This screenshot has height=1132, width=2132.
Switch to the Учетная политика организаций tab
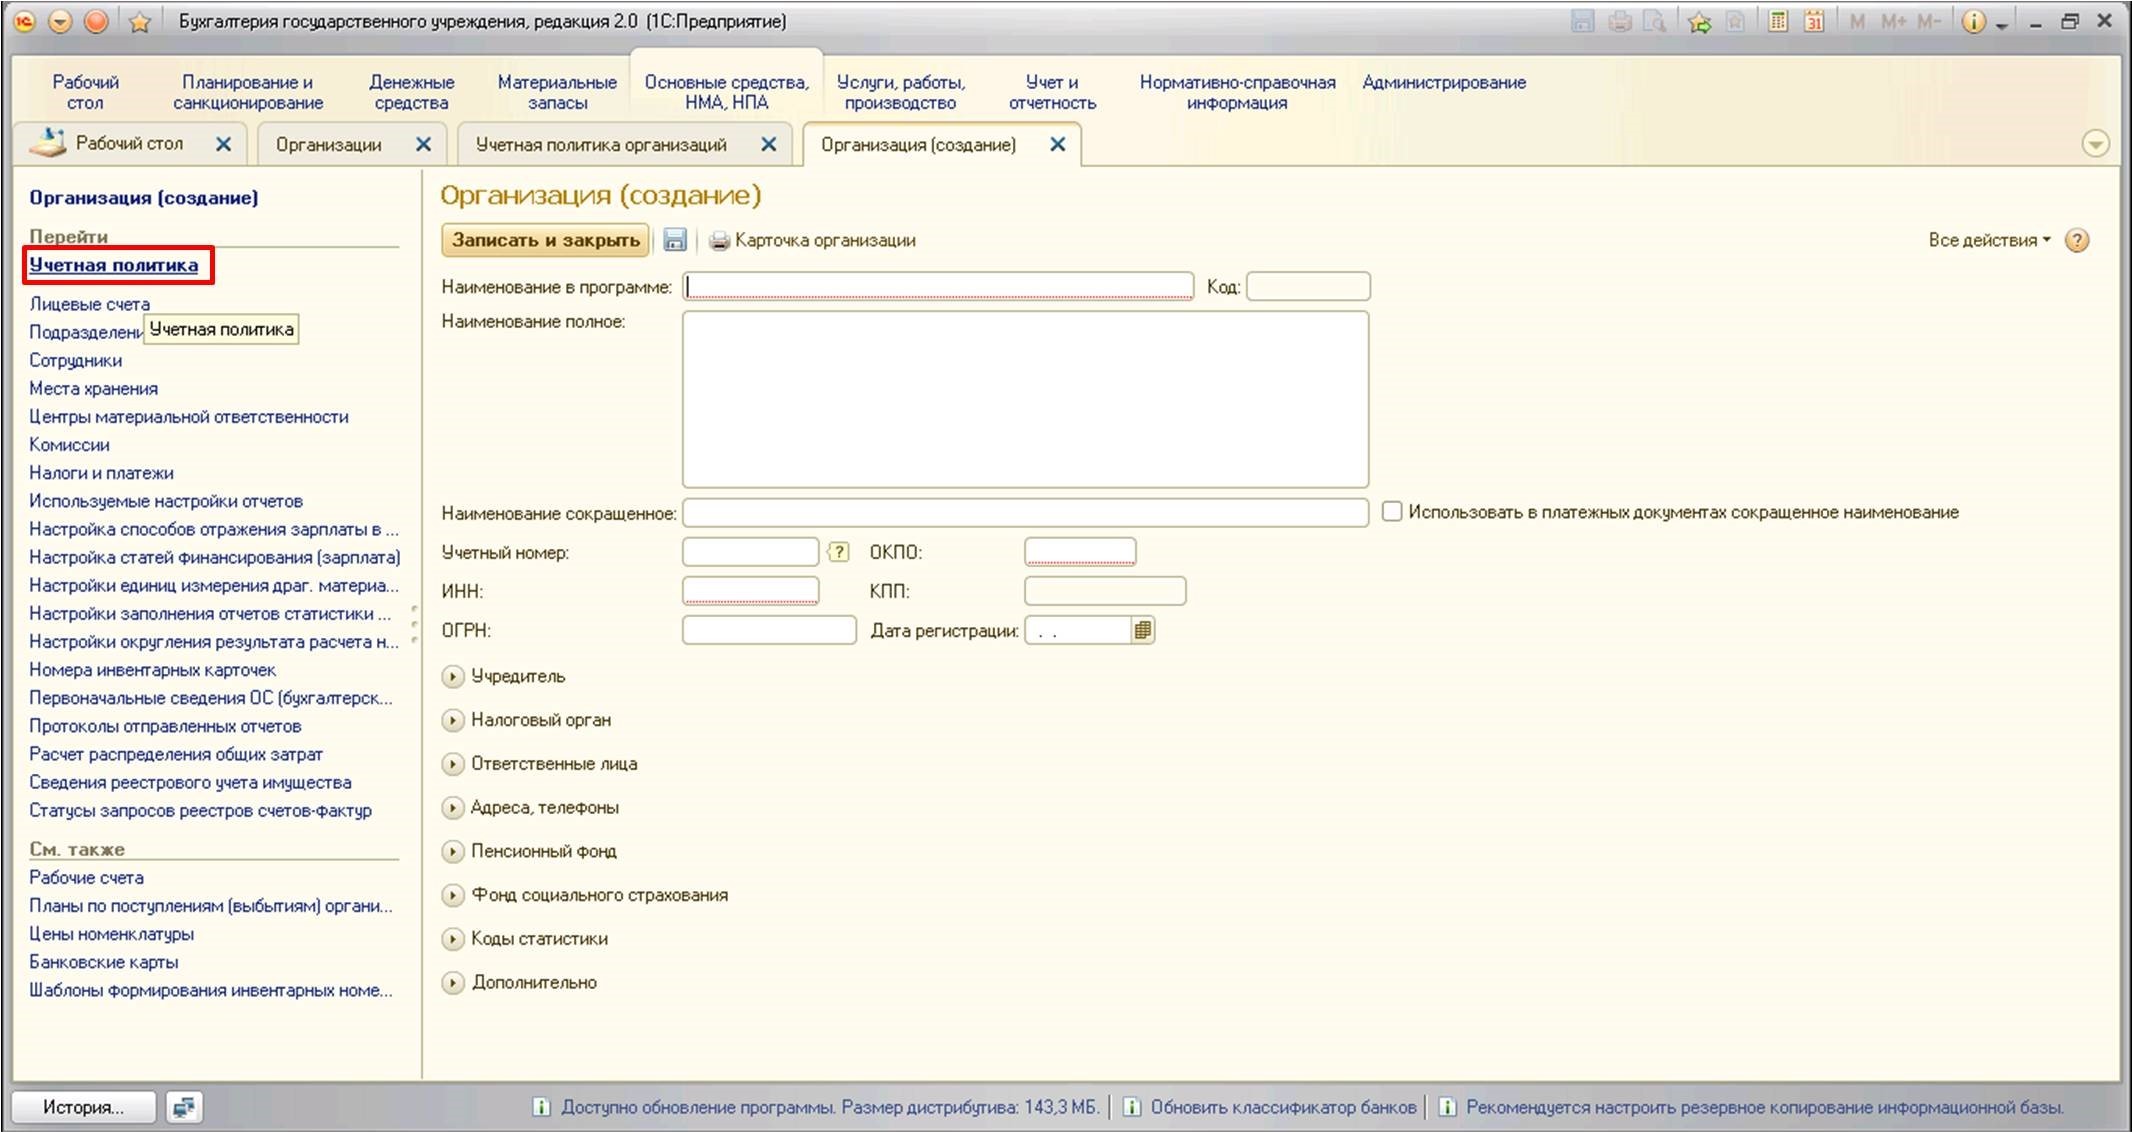coord(601,145)
